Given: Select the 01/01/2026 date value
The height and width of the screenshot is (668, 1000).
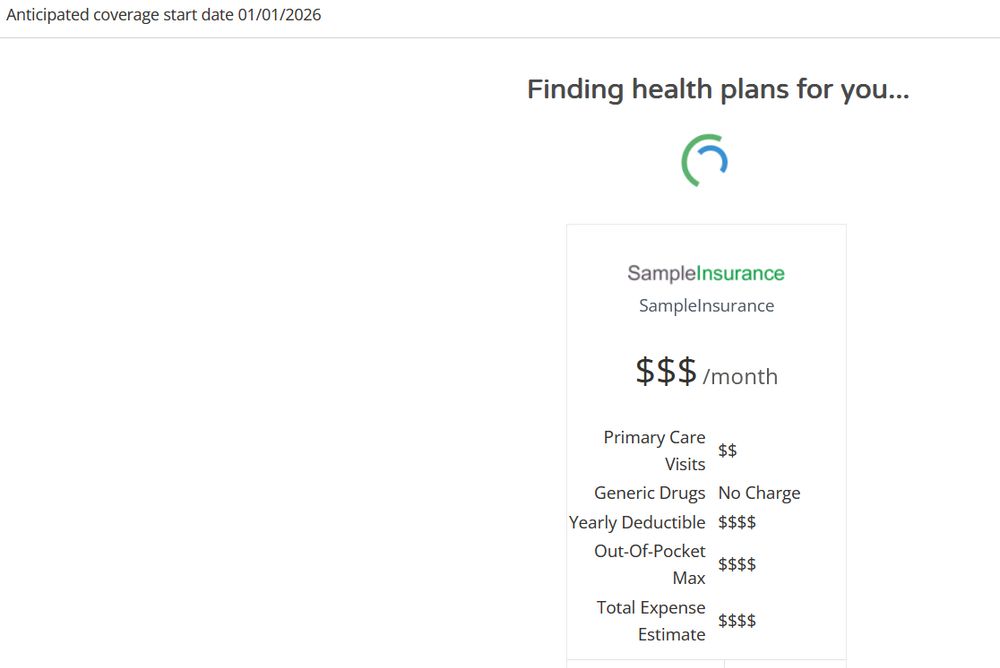Looking at the screenshot, I should pyautogui.click(x=275, y=14).
